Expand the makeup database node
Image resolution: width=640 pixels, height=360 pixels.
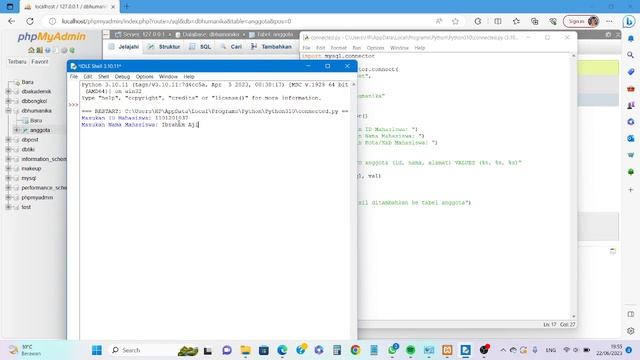[8, 168]
